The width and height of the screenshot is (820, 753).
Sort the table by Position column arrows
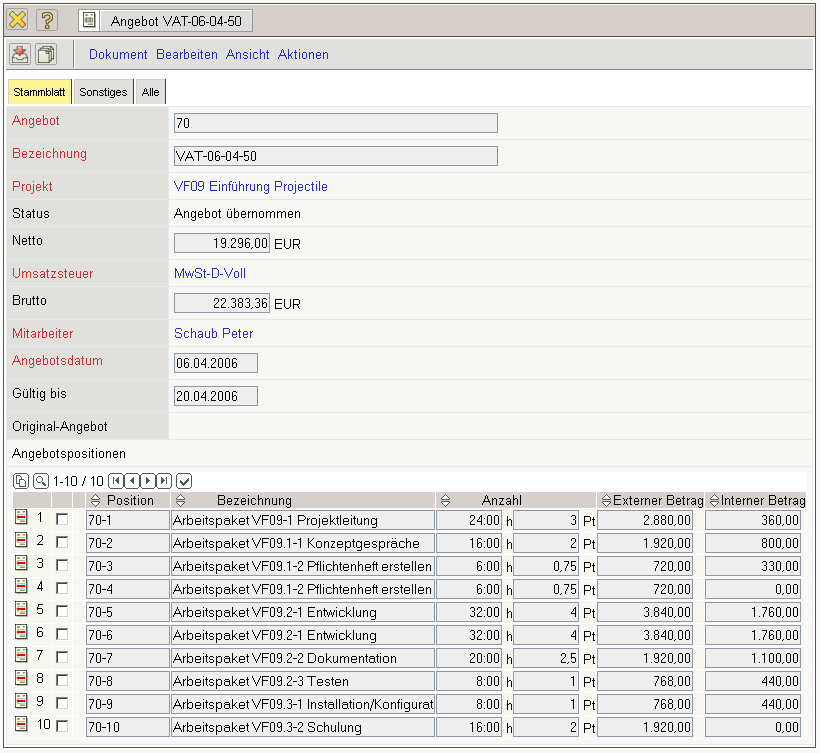(x=96, y=500)
